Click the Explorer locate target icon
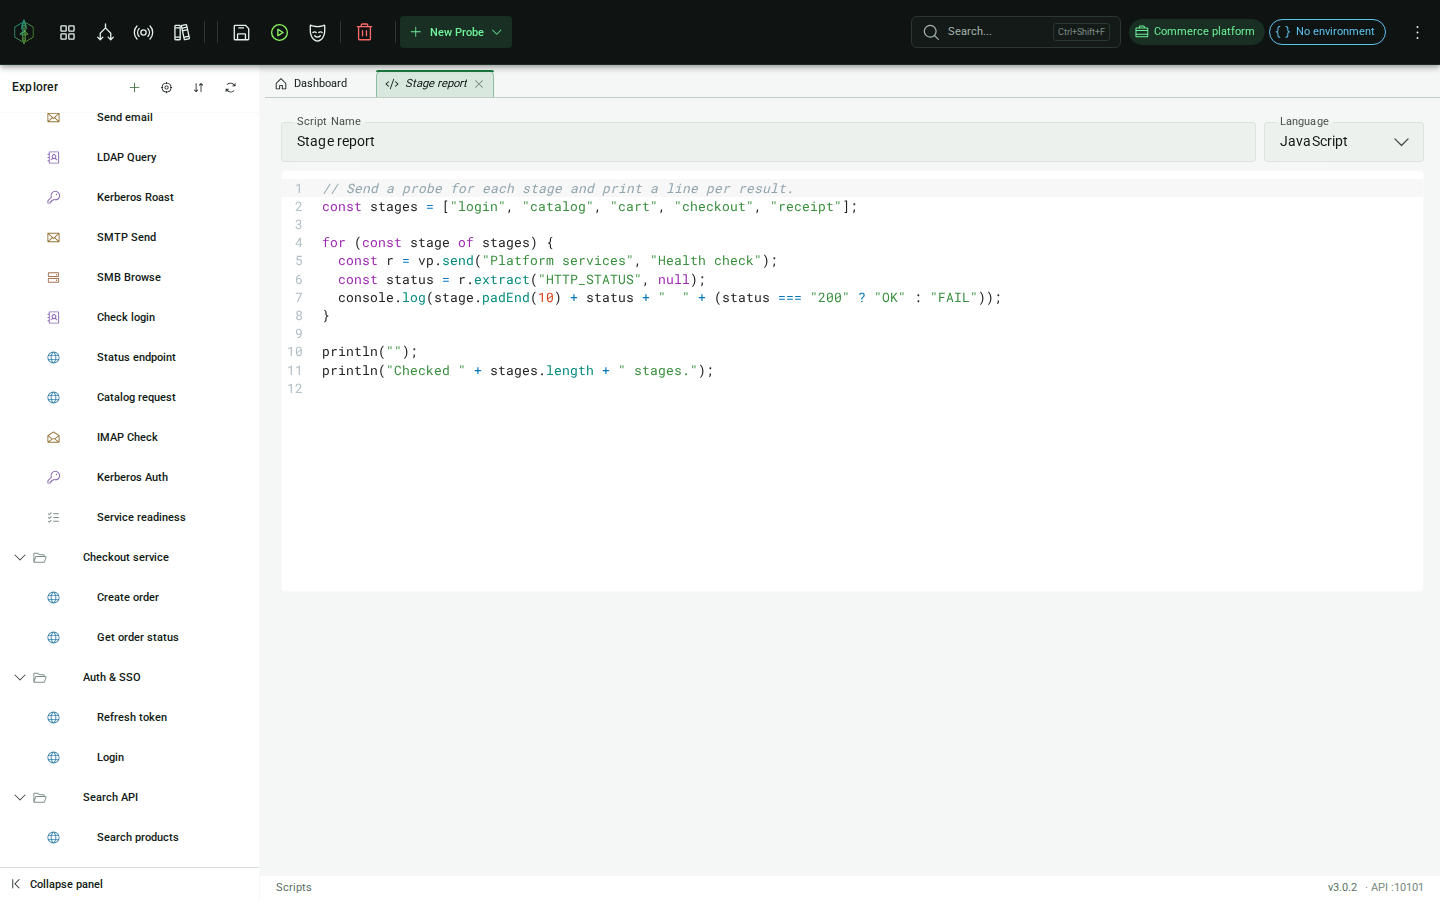This screenshot has height=900, width=1440. (166, 88)
